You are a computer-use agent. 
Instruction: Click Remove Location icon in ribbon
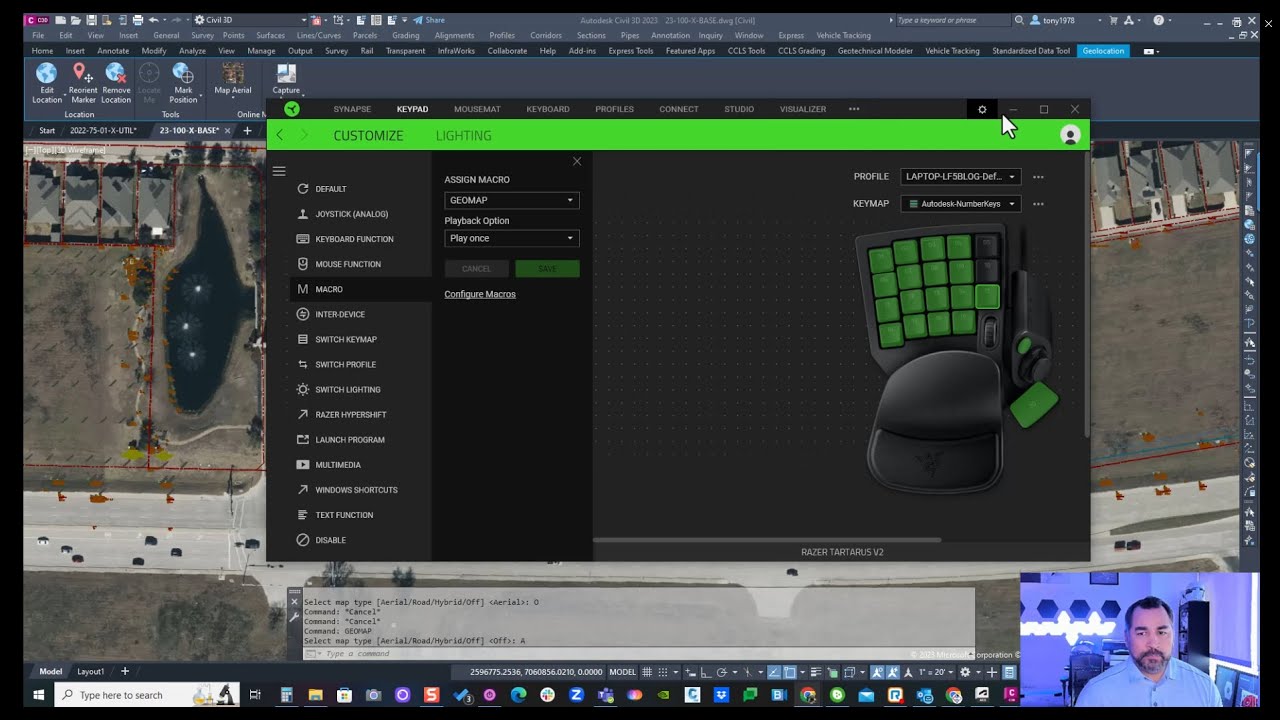(116, 73)
